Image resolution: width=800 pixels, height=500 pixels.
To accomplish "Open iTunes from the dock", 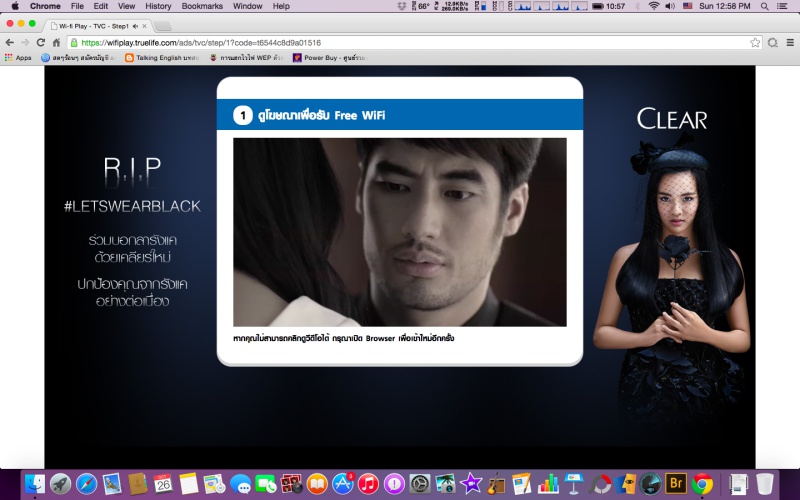I will 368,484.
